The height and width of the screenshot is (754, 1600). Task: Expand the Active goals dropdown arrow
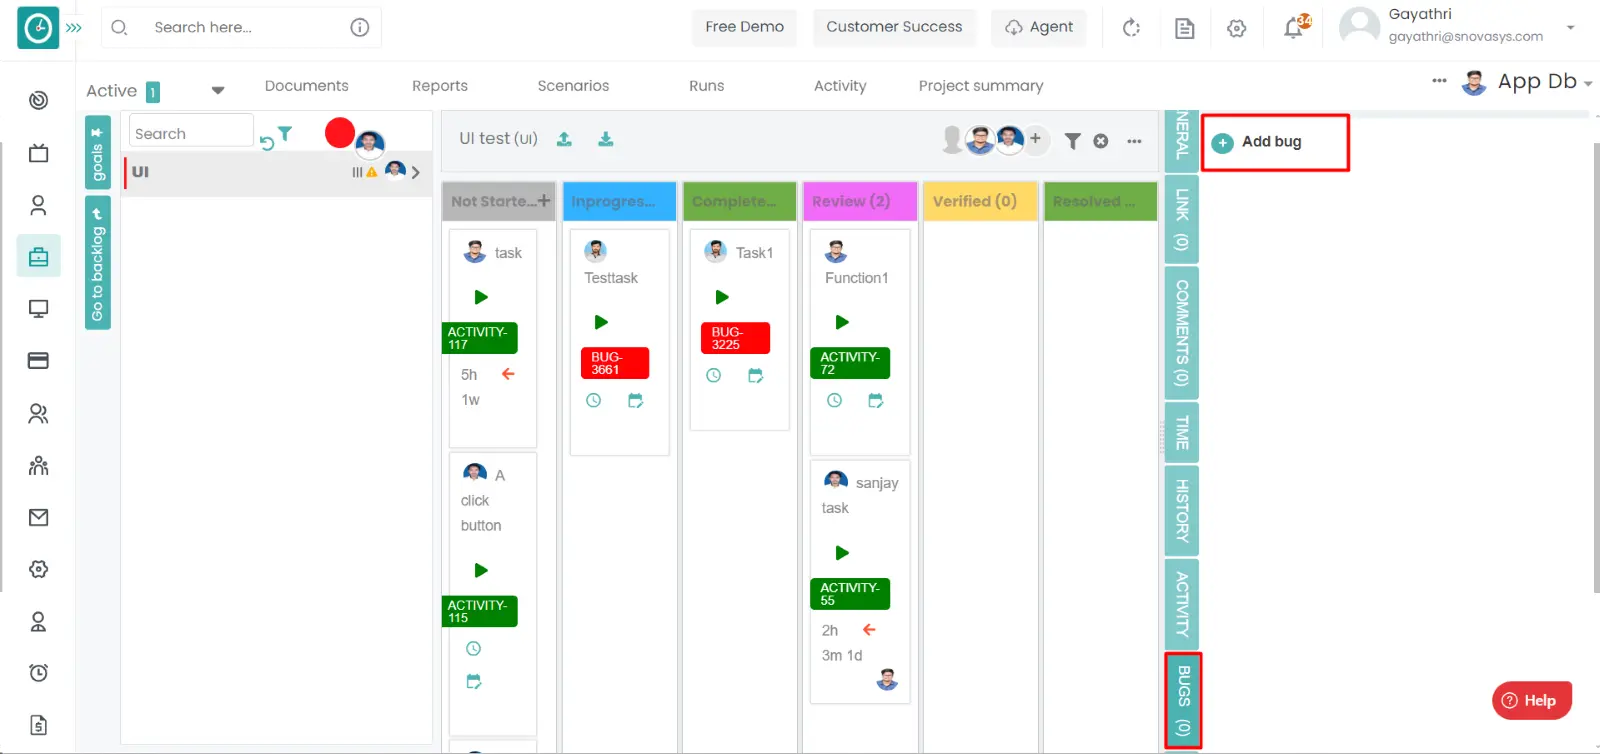[218, 90]
